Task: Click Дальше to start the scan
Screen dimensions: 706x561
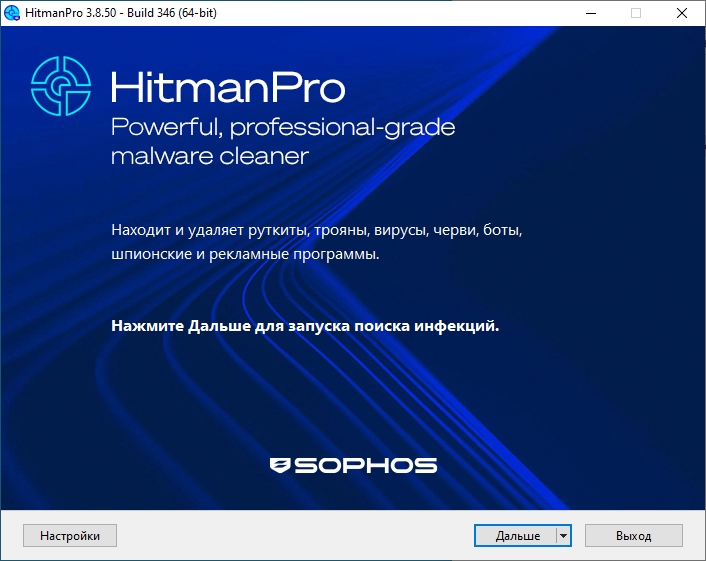Action: 516,536
